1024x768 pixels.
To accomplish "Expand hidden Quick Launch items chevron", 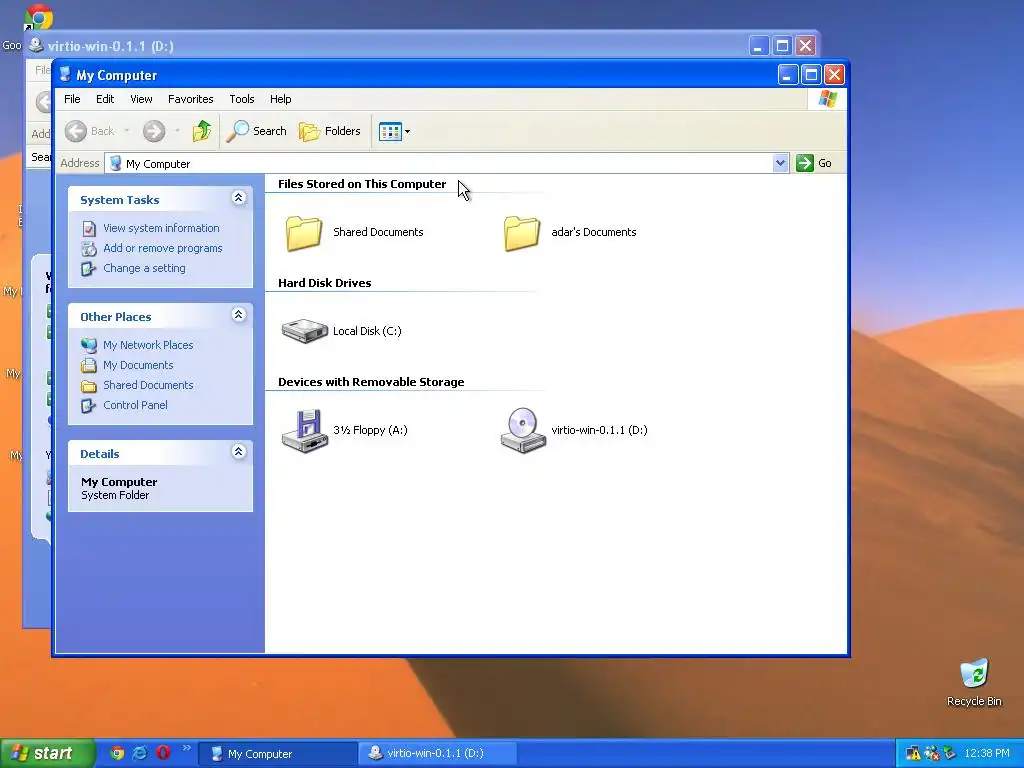I will tap(187, 748).
